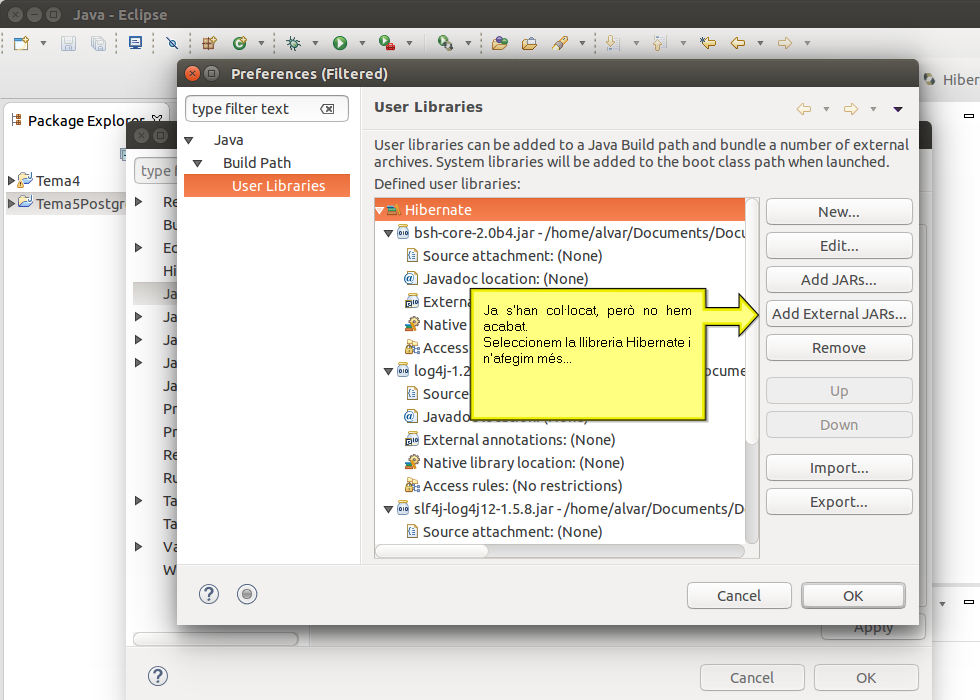Screen dimensions: 980x700
Task: Click the Open Type icon
Action: [x=499, y=43]
